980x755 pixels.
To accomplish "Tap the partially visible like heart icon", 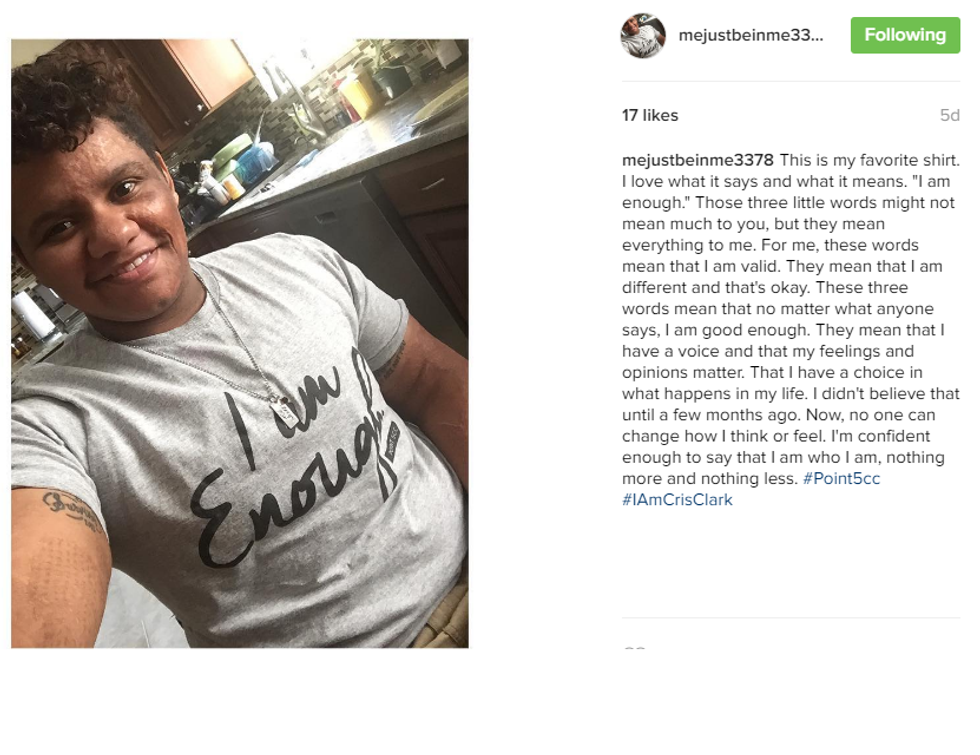I will (x=634, y=647).
